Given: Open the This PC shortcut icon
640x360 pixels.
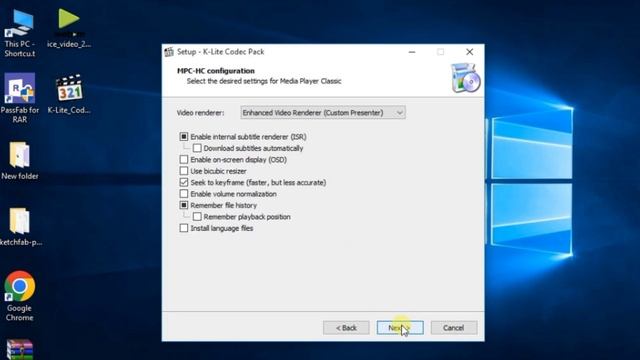Looking at the screenshot, I should click(x=19, y=24).
